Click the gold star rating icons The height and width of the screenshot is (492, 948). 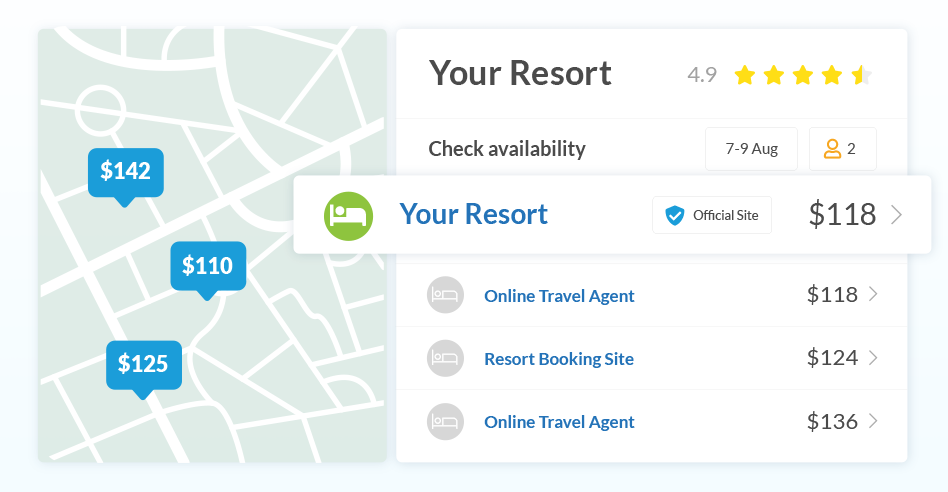803,76
